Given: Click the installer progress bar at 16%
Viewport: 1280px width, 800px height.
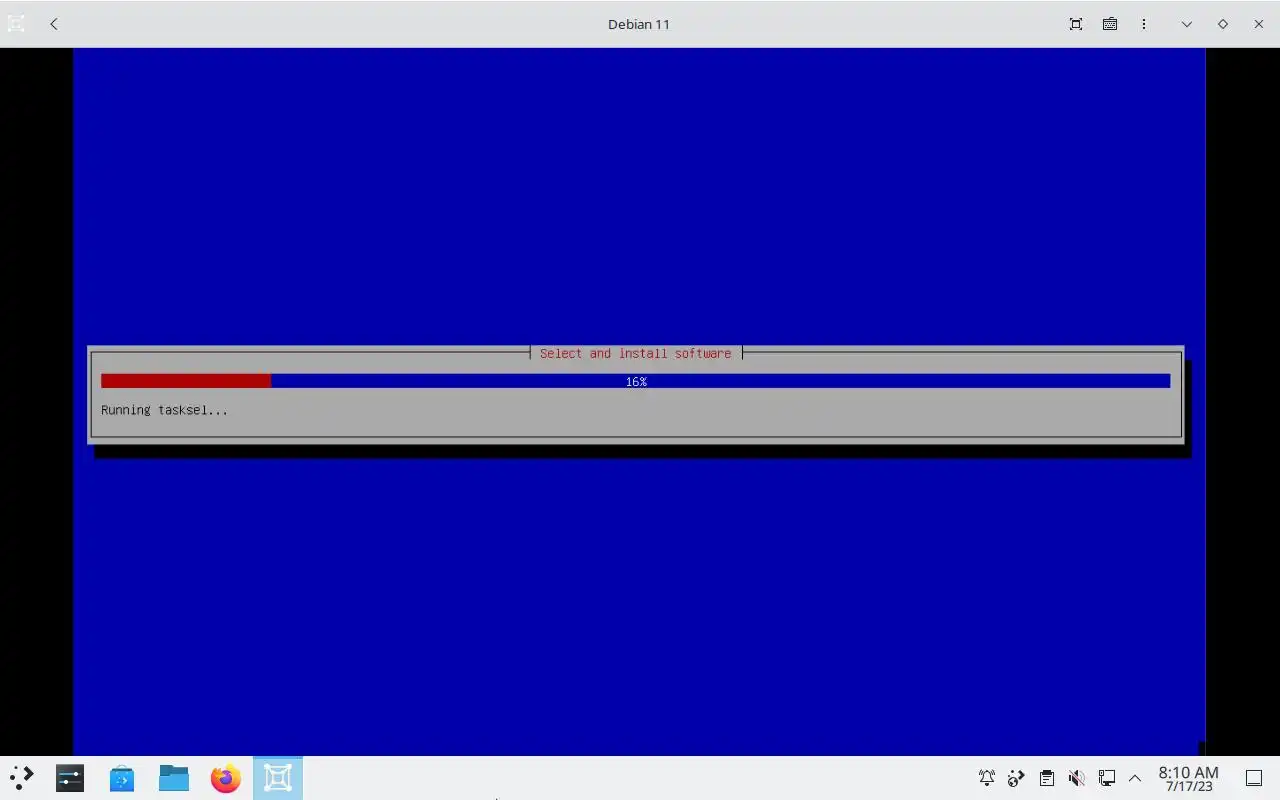Looking at the screenshot, I should pyautogui.click(x=635, y=381).
